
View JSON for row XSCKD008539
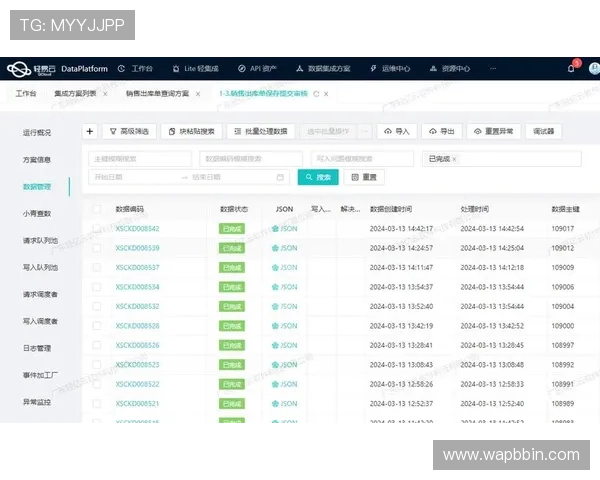tap(284, 248)
